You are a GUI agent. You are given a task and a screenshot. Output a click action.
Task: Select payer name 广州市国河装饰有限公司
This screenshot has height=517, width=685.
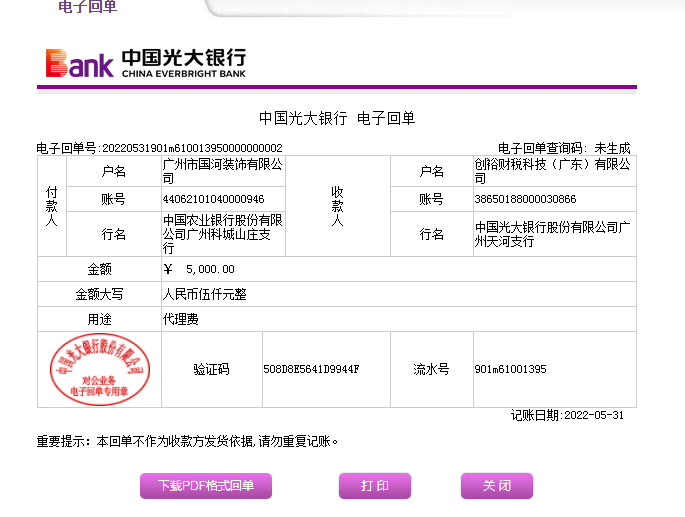223,171
